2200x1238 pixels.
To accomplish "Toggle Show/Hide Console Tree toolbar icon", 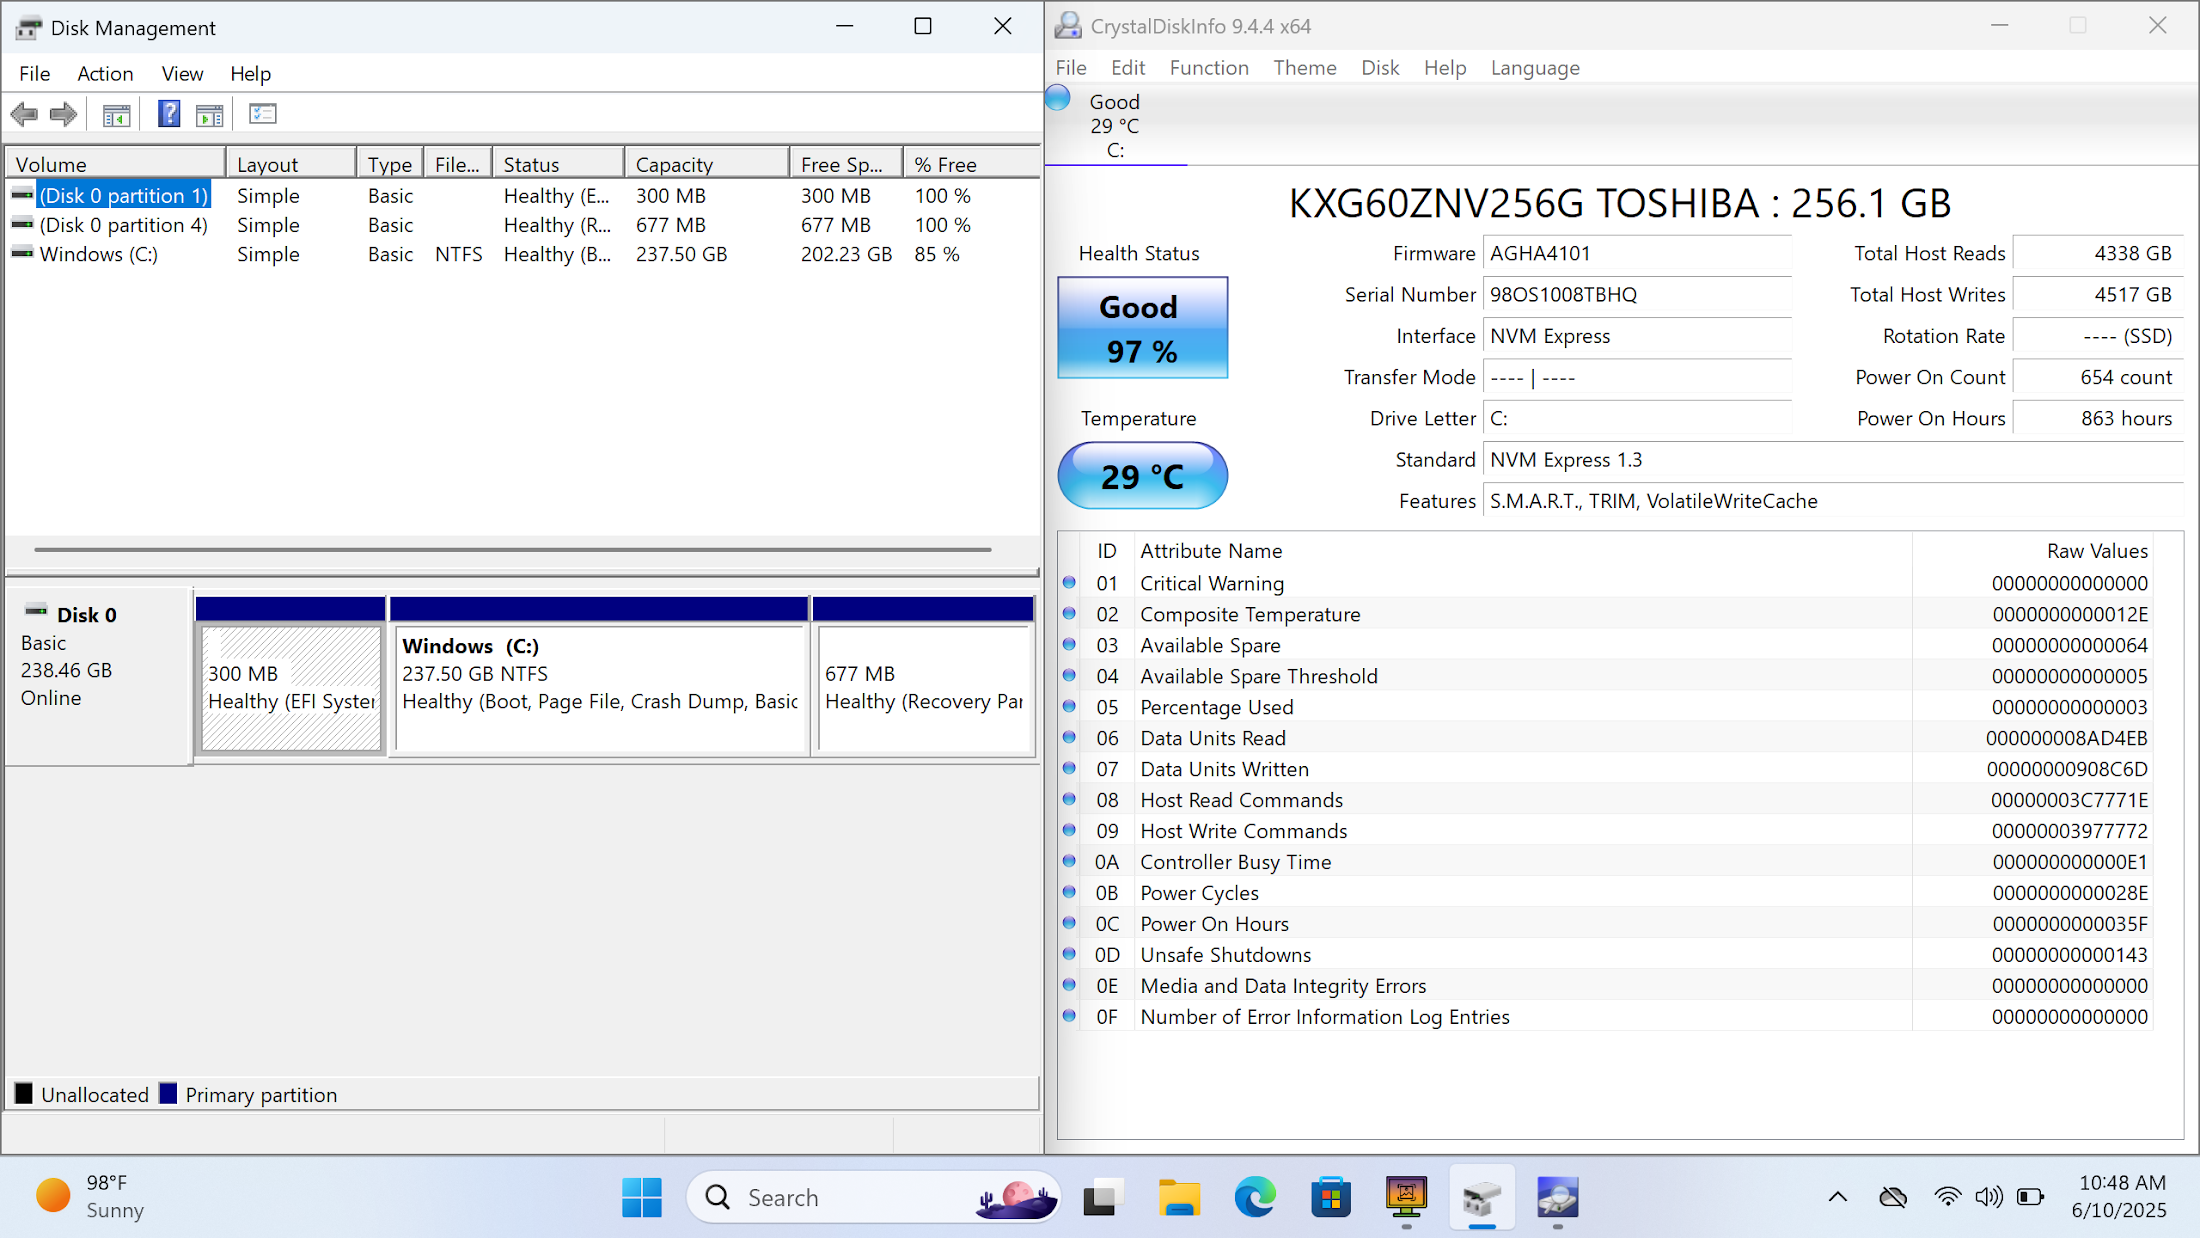I will pos(116,114).
